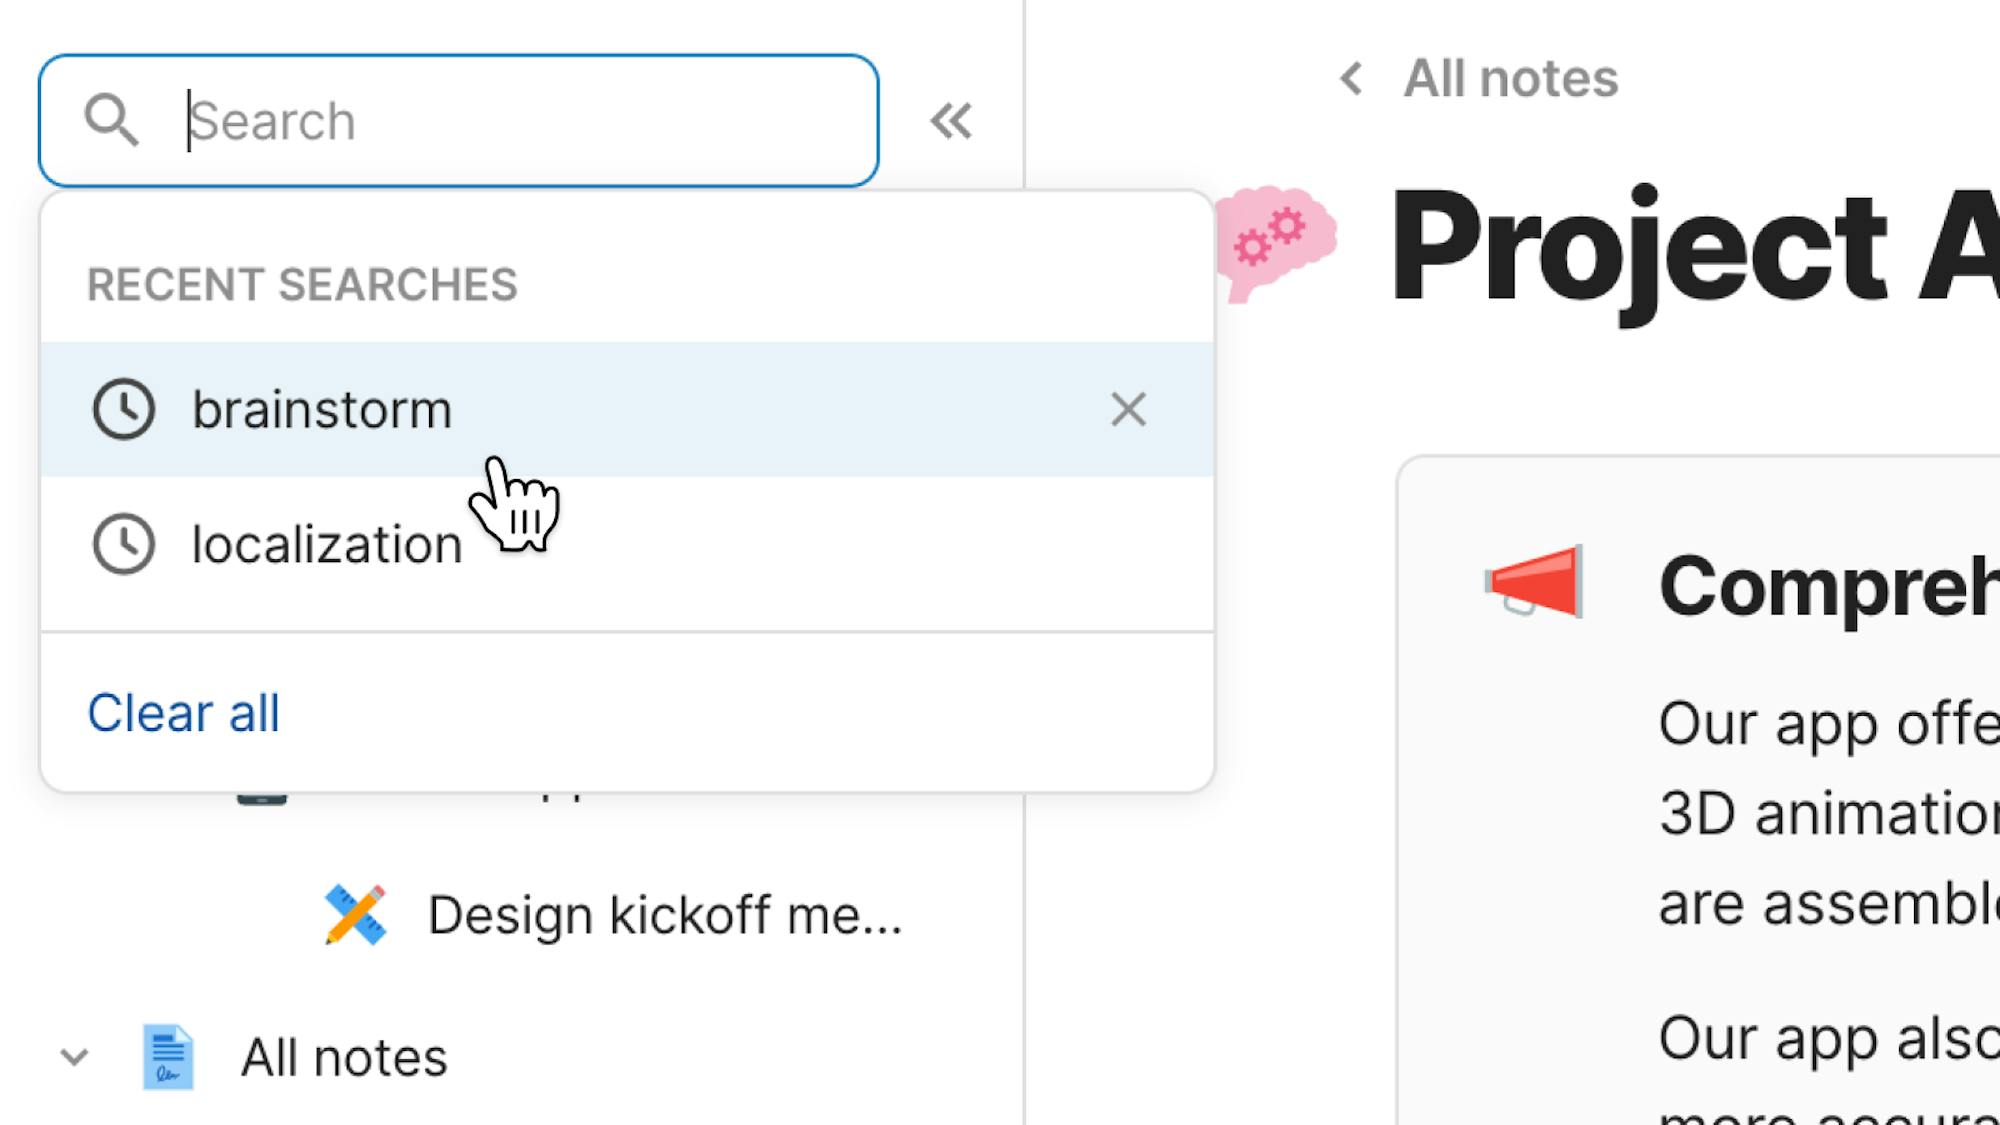Focus the Search input field

520,121
